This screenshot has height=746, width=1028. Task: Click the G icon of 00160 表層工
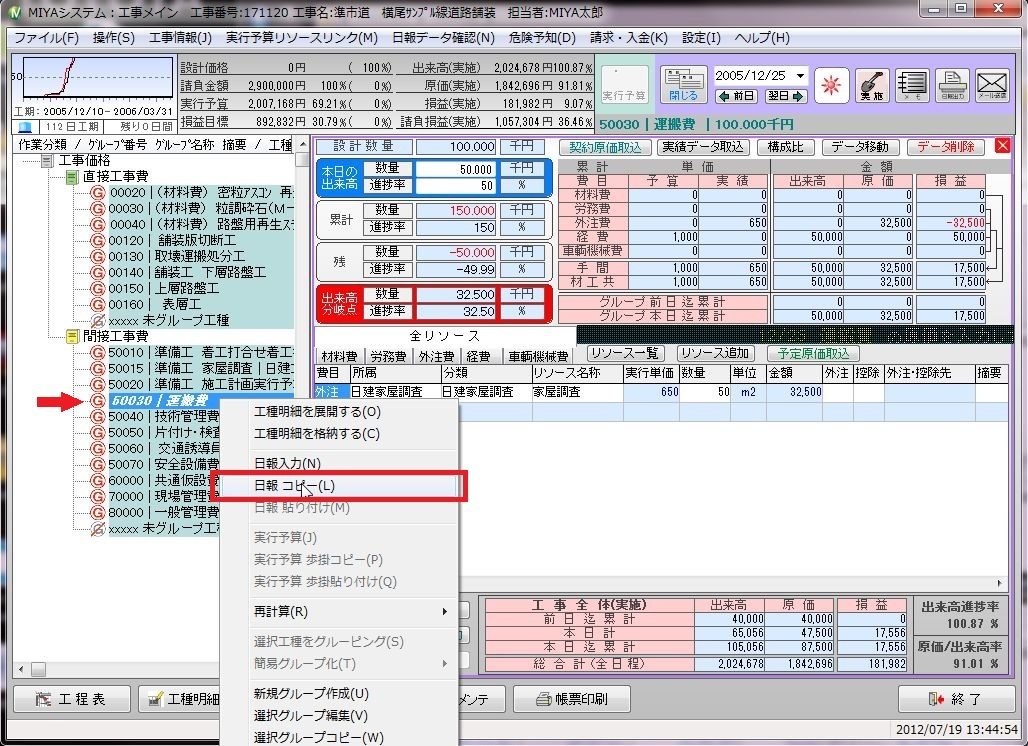tap(98, 305)
